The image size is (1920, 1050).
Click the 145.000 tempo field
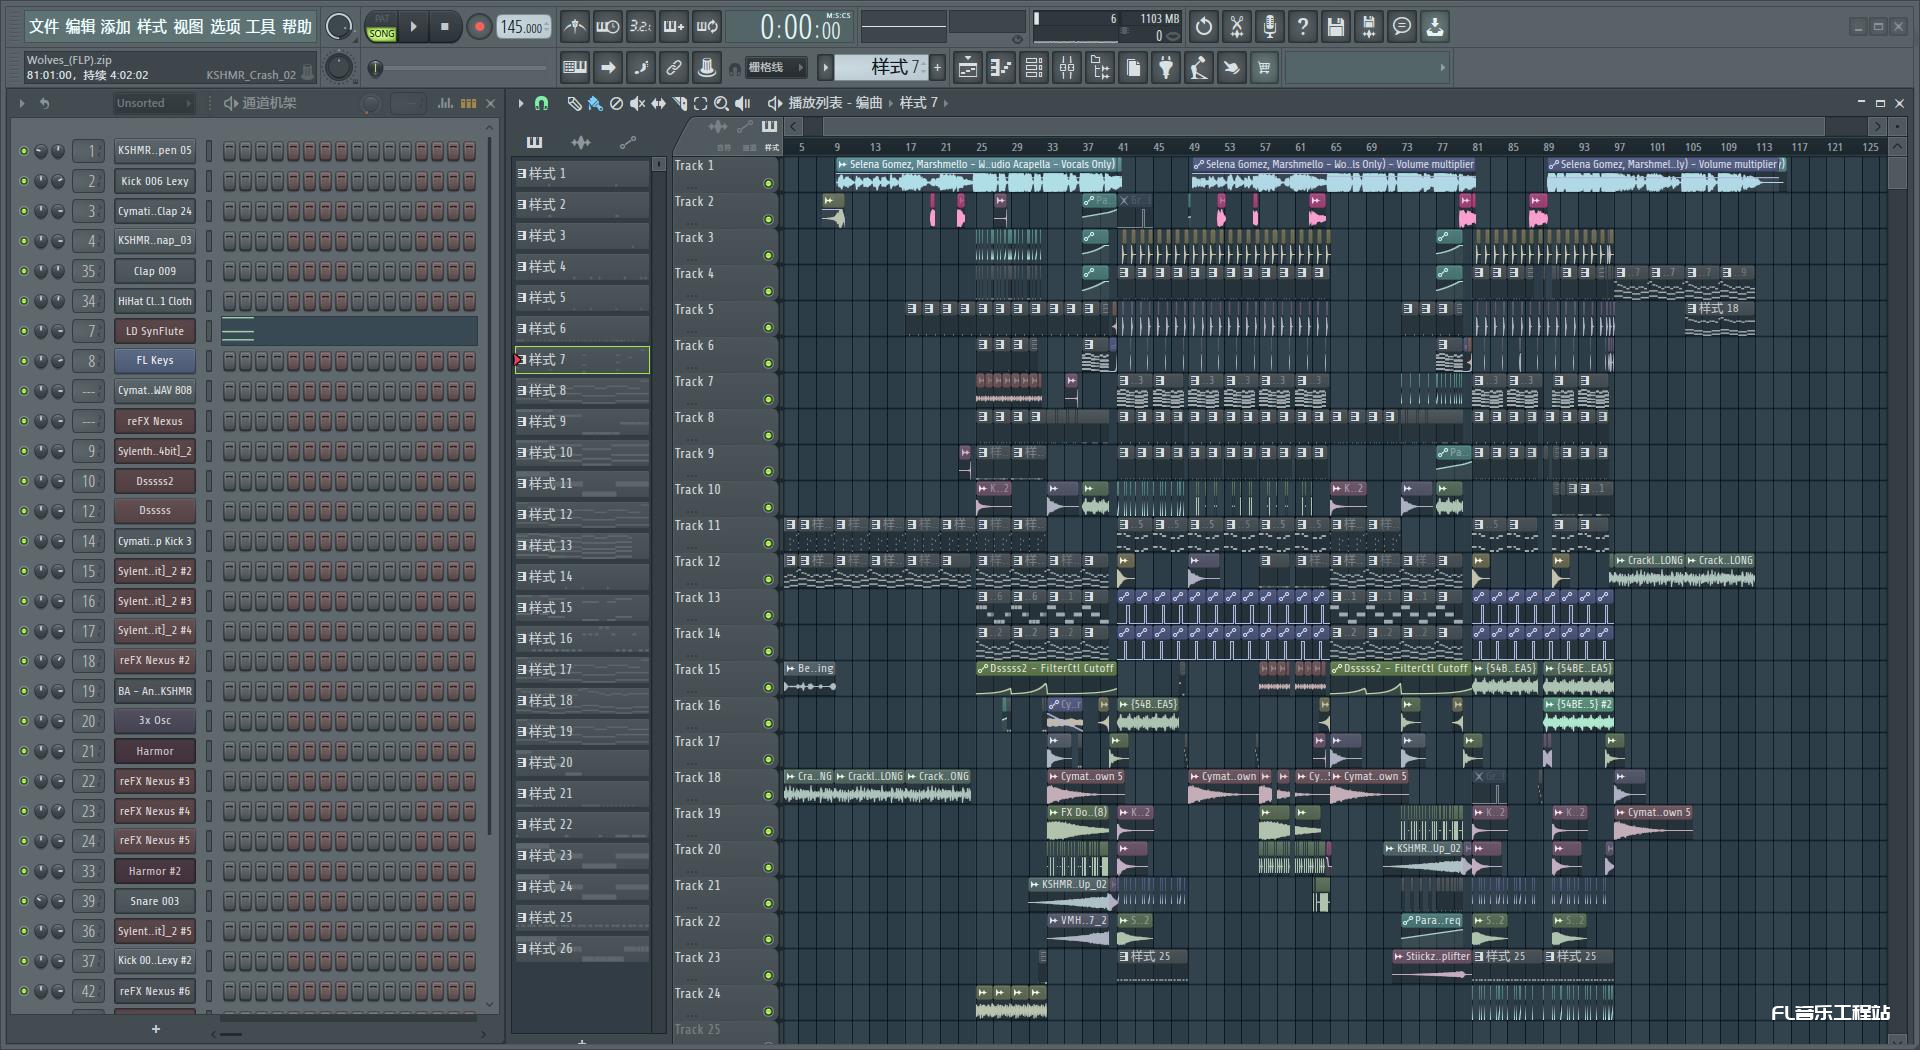point(524,27)
